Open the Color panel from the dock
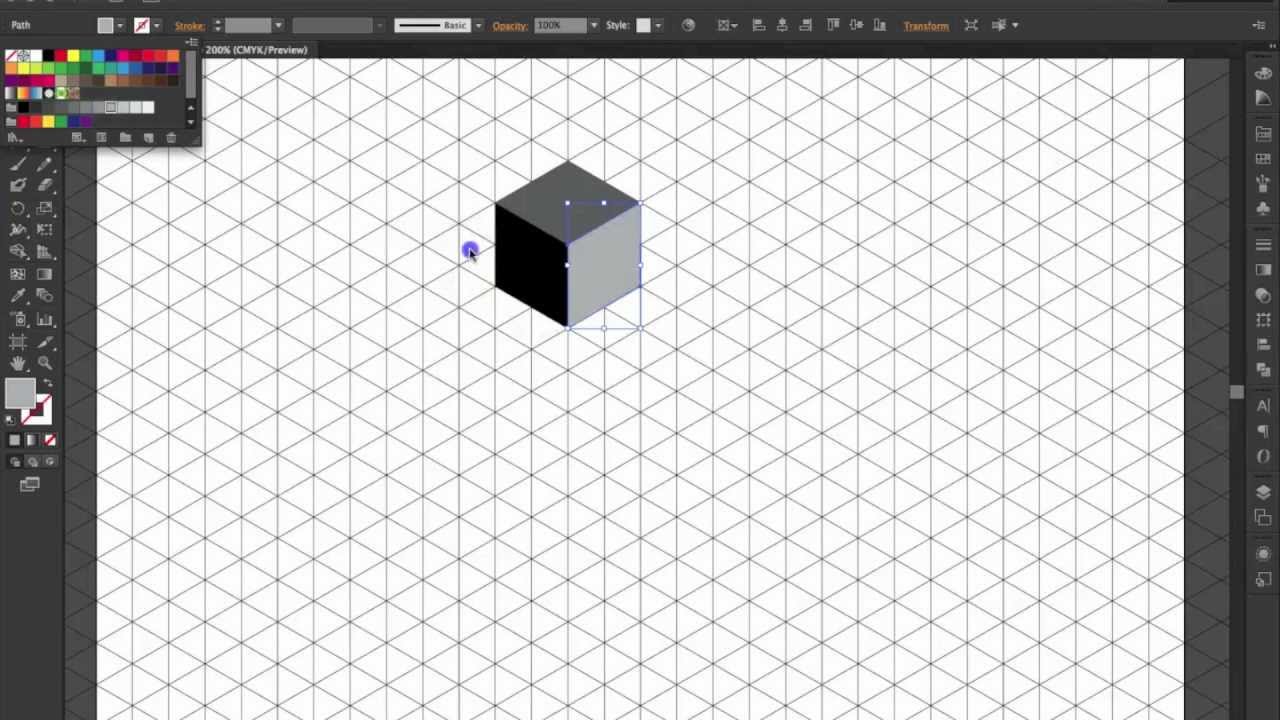 point(1263,74)
